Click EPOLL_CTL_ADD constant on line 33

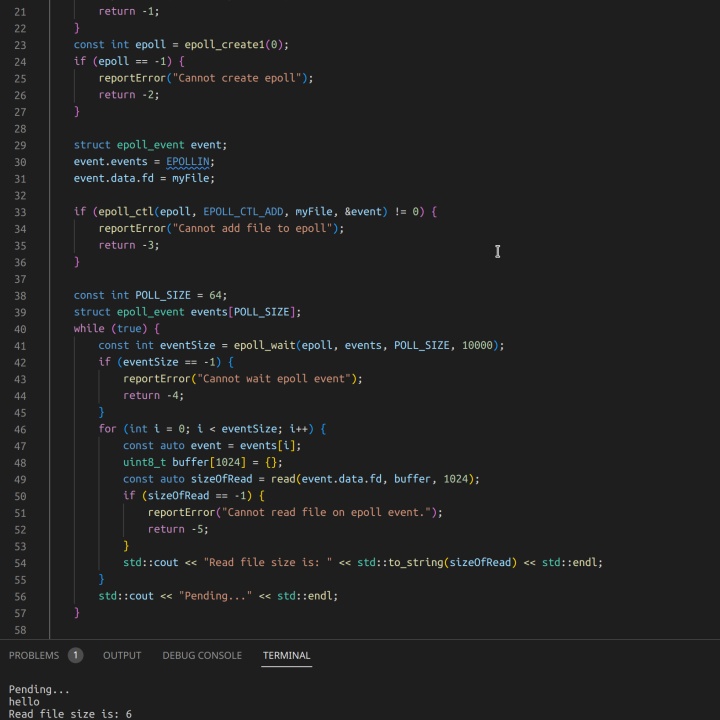click(x=243, y=212)
